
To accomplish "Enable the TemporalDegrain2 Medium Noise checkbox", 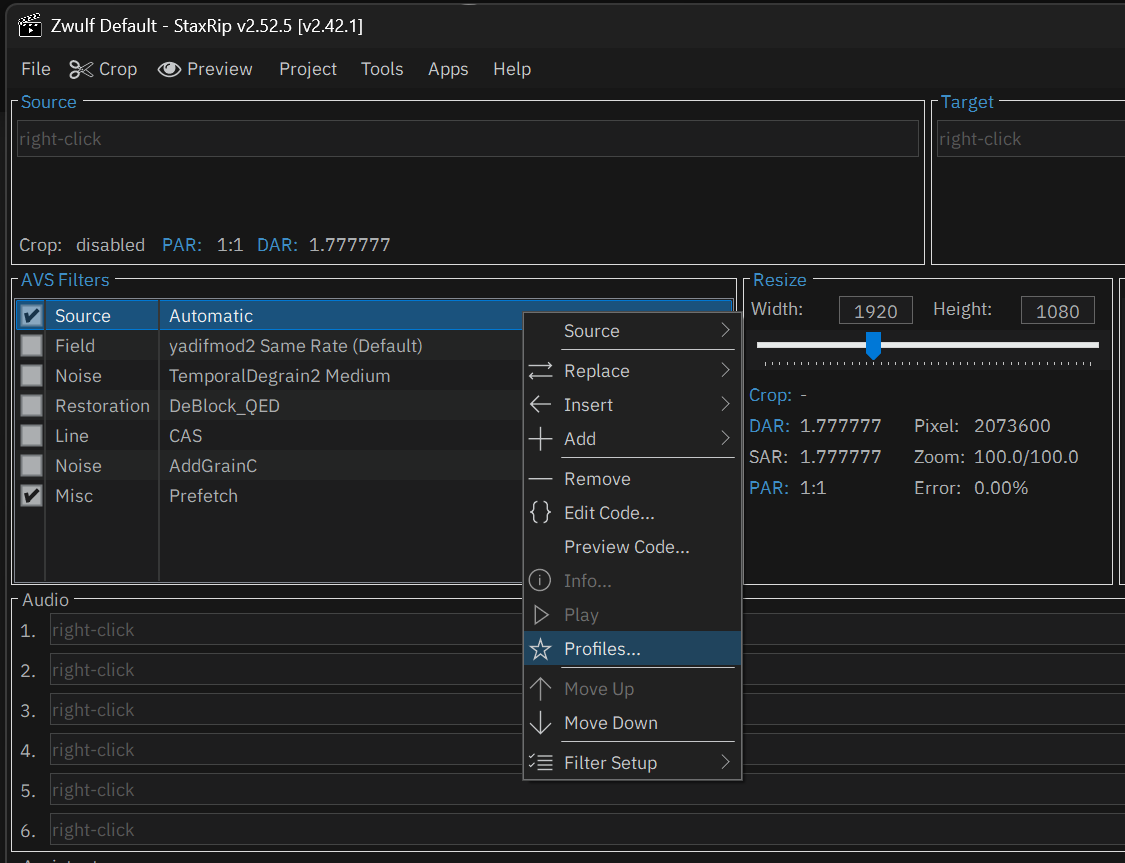I will pos(31,375).
